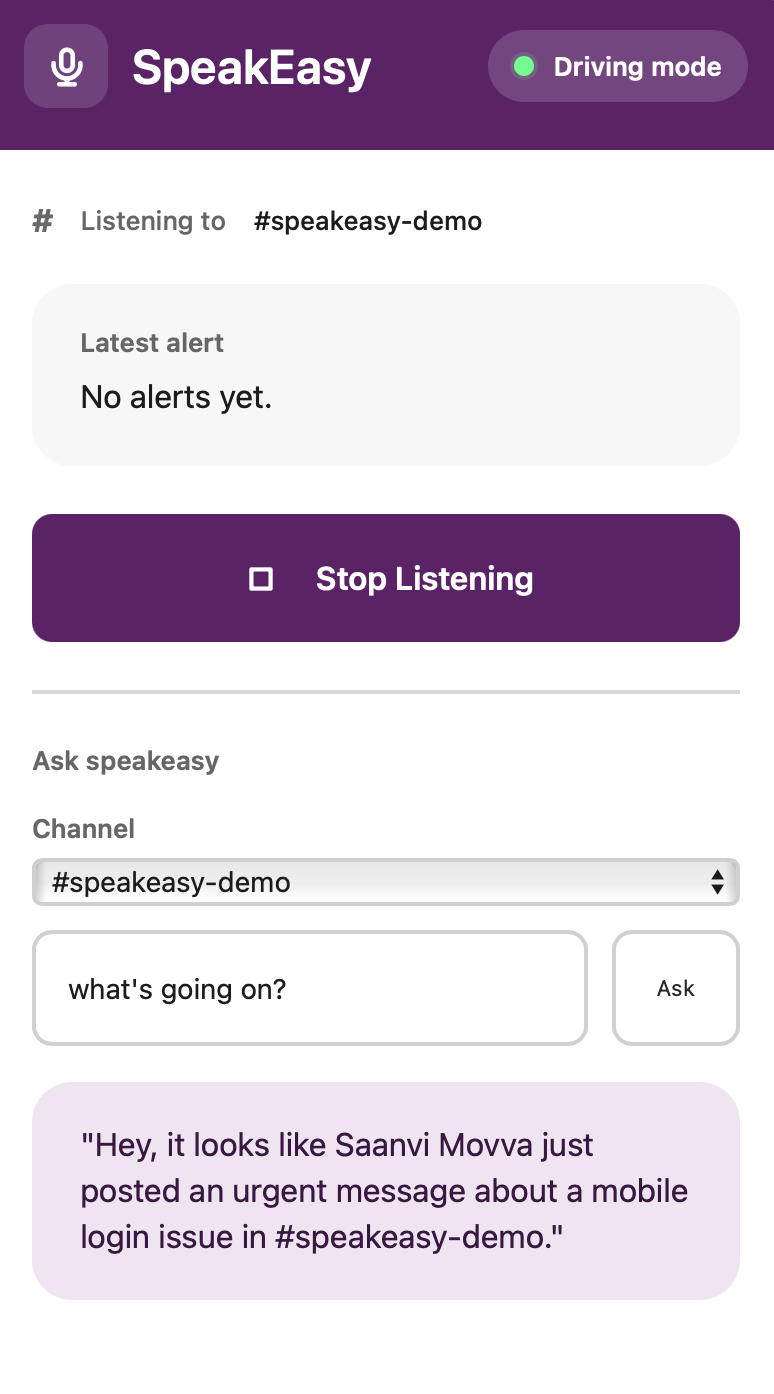The width and height of the screenshot is (774, 1394).
Task: Stop listening with the purple button
Action: pos(386,578)
